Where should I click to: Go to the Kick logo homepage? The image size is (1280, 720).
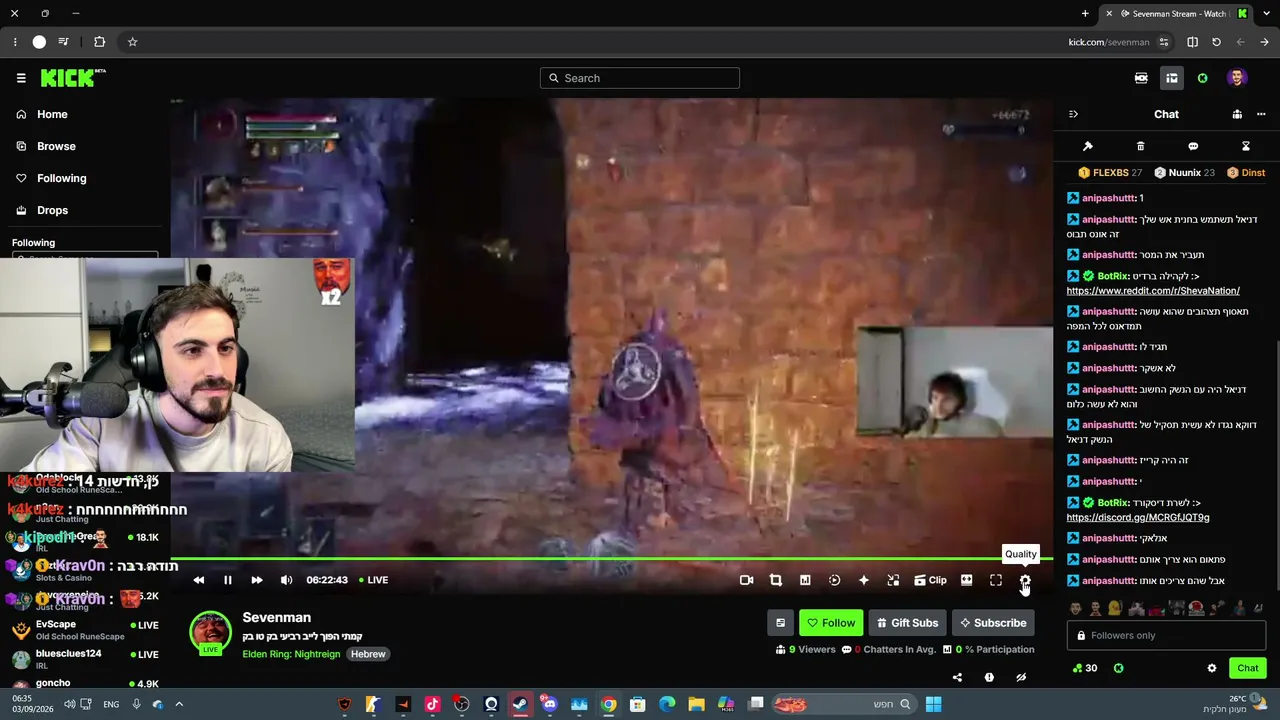coord(73,78)
